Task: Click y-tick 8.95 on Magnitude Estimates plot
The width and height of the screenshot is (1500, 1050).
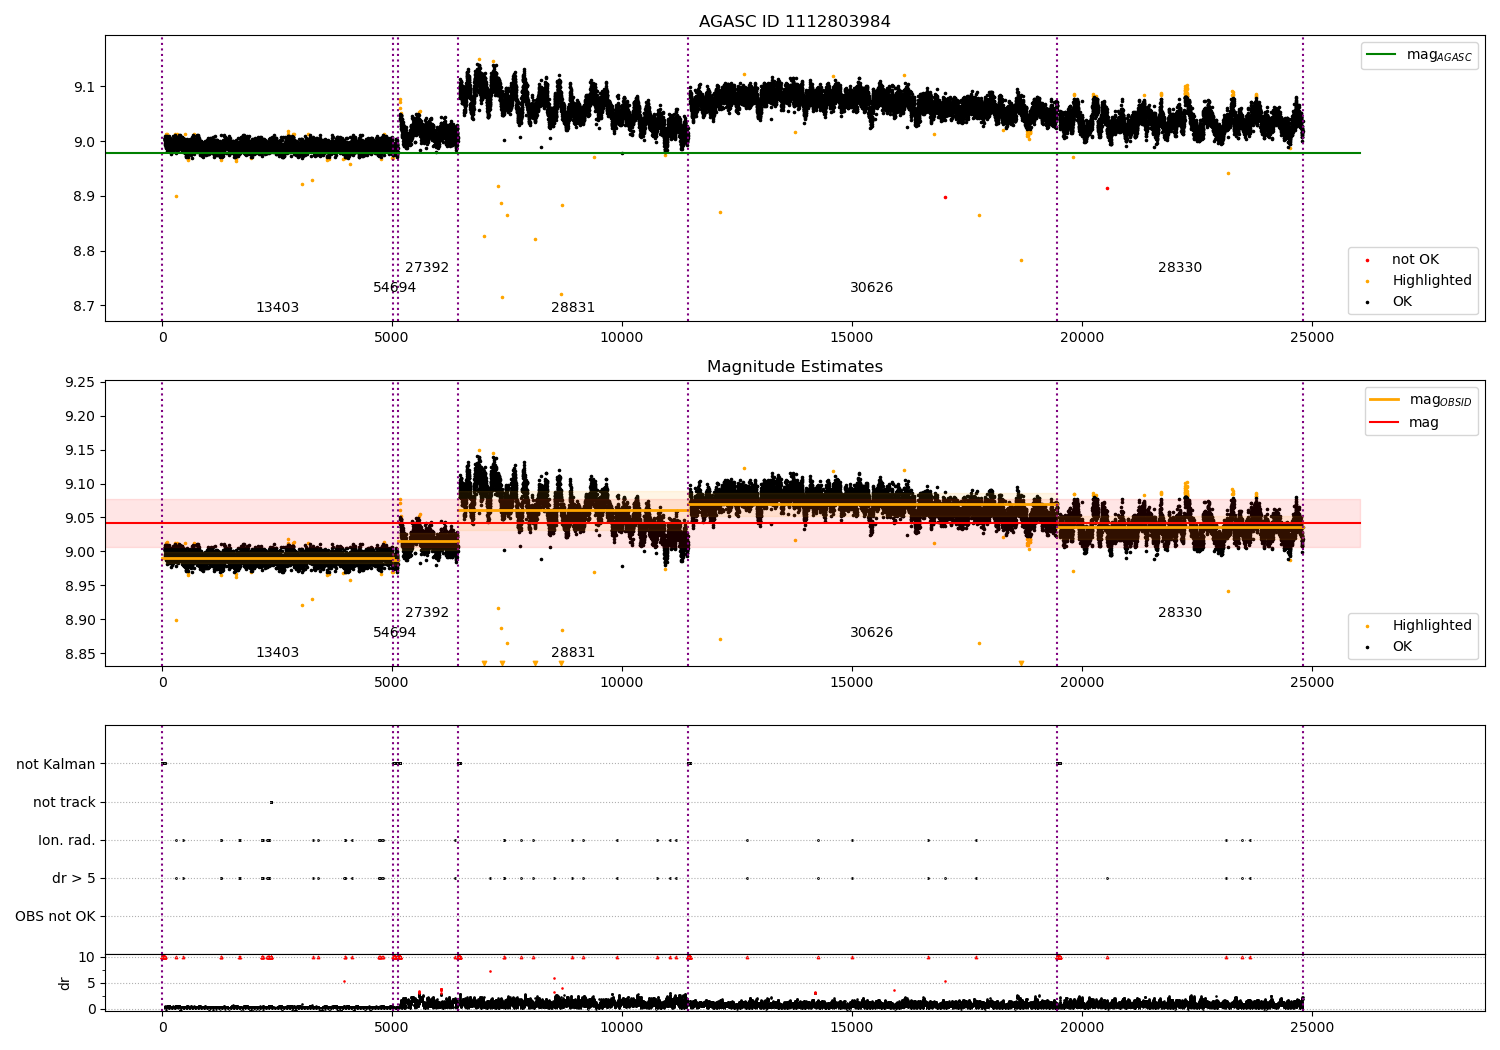Action: click(80, 587)
